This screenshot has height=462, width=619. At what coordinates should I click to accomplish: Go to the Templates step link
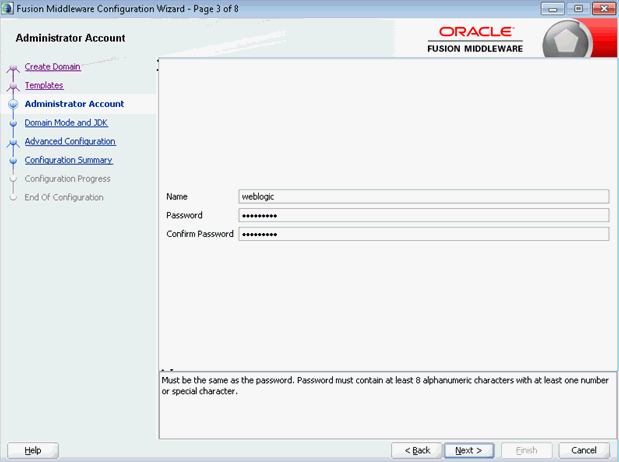[44, 85]
